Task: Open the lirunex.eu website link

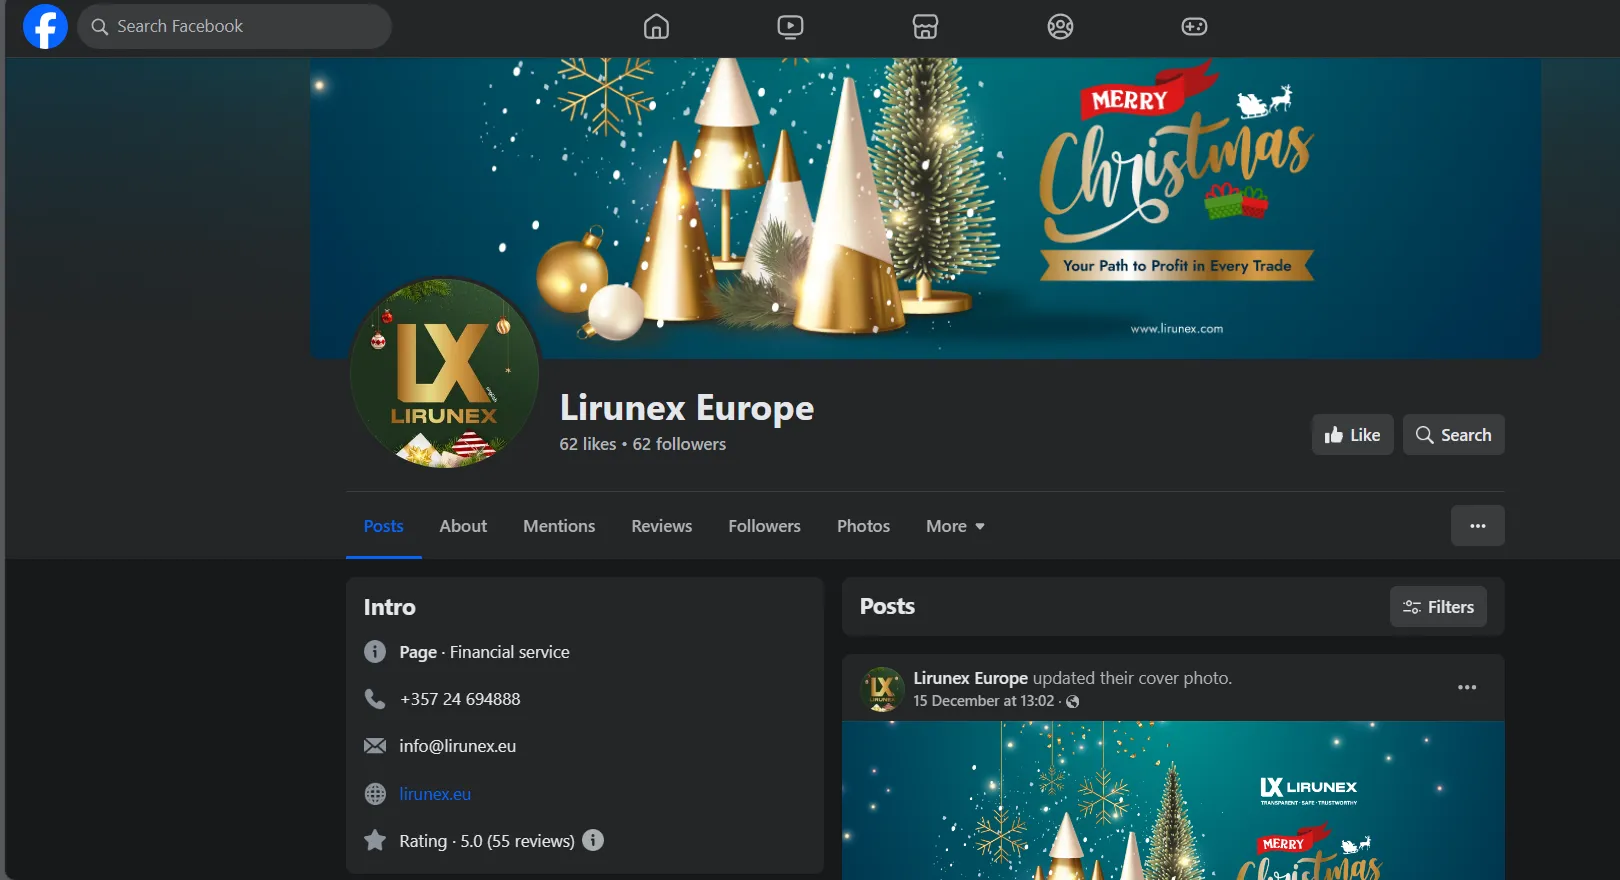Action: 435,794
